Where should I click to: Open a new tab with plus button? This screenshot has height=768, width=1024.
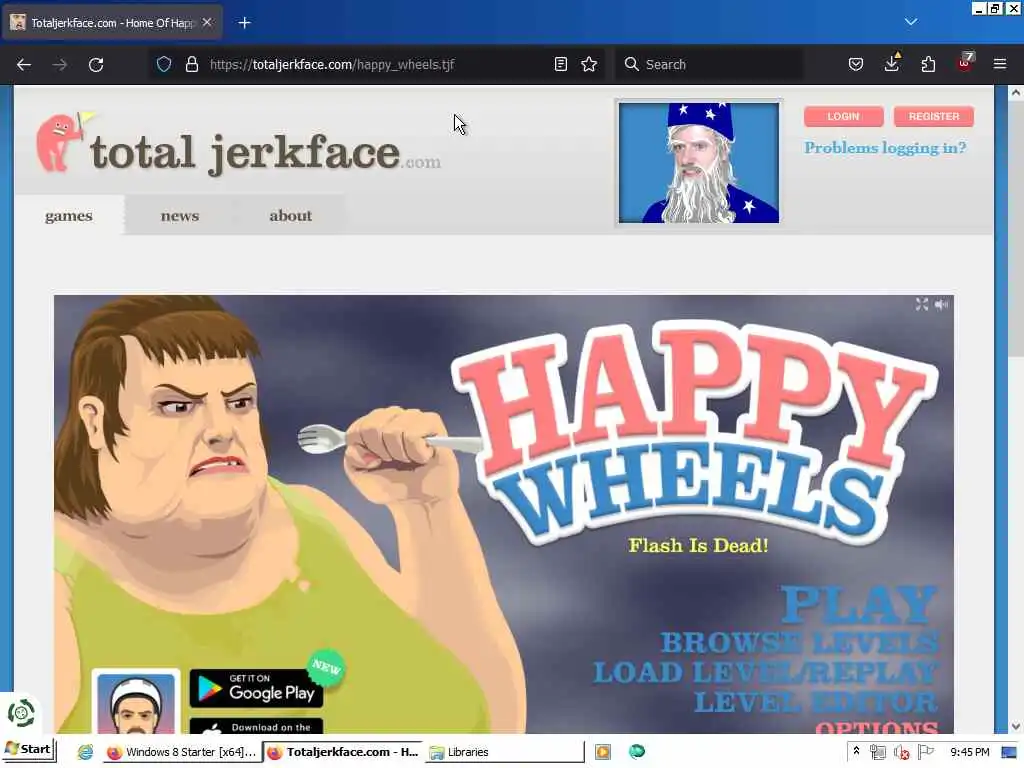click(244, 23)
